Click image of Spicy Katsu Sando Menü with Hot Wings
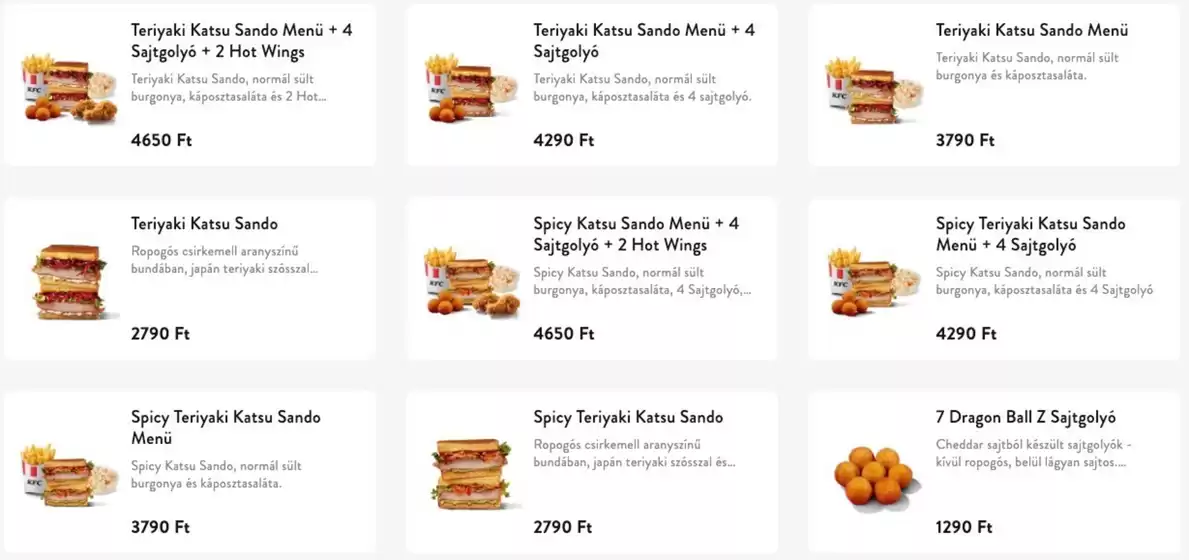Screen dimensions: 1189x560 point(470,282)
